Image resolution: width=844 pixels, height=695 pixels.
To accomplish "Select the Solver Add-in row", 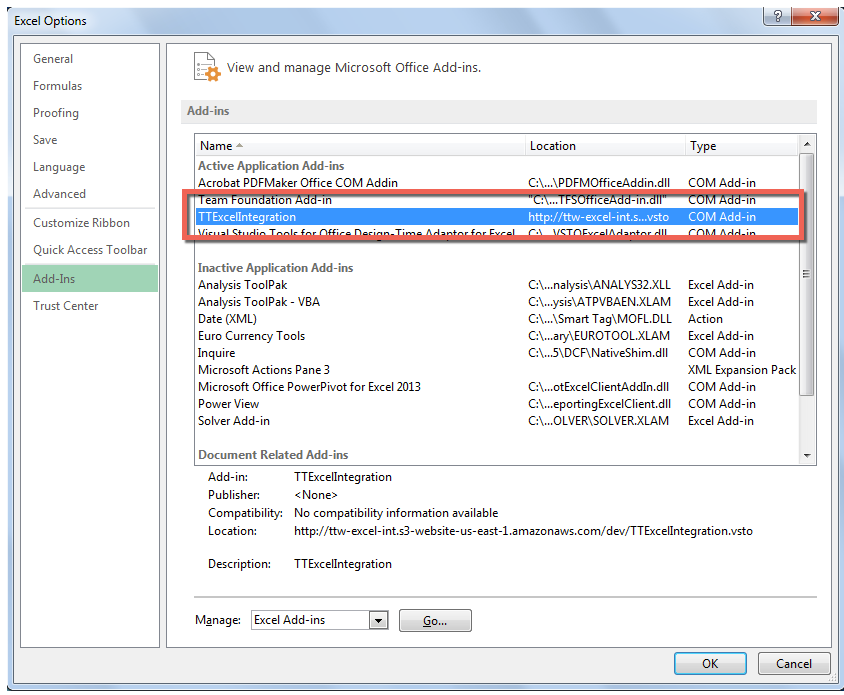I will click(x=496, y=421).
